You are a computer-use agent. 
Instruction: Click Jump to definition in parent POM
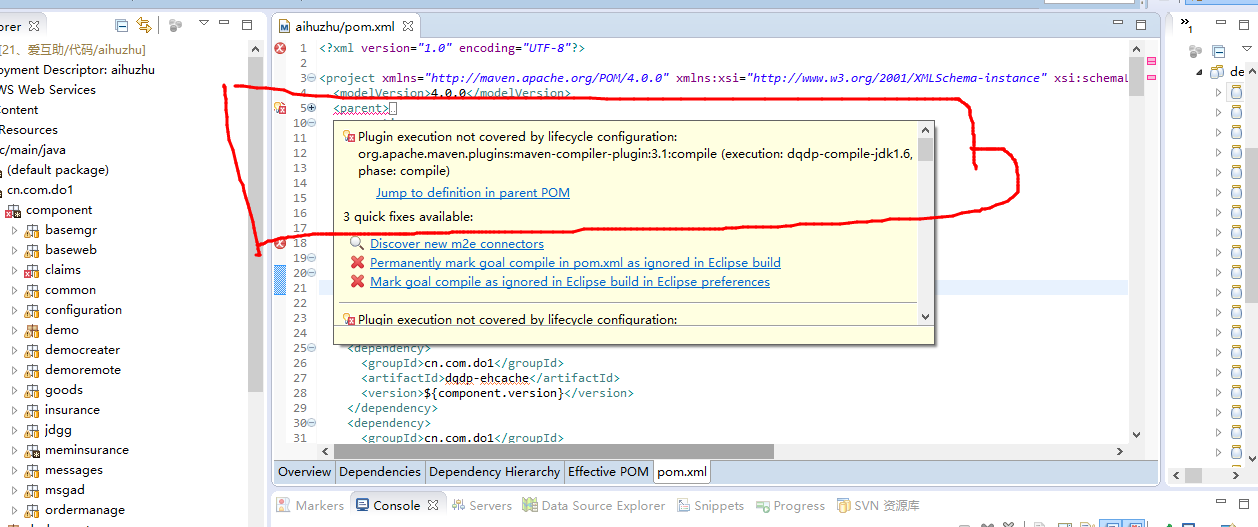tap(472, 192)
